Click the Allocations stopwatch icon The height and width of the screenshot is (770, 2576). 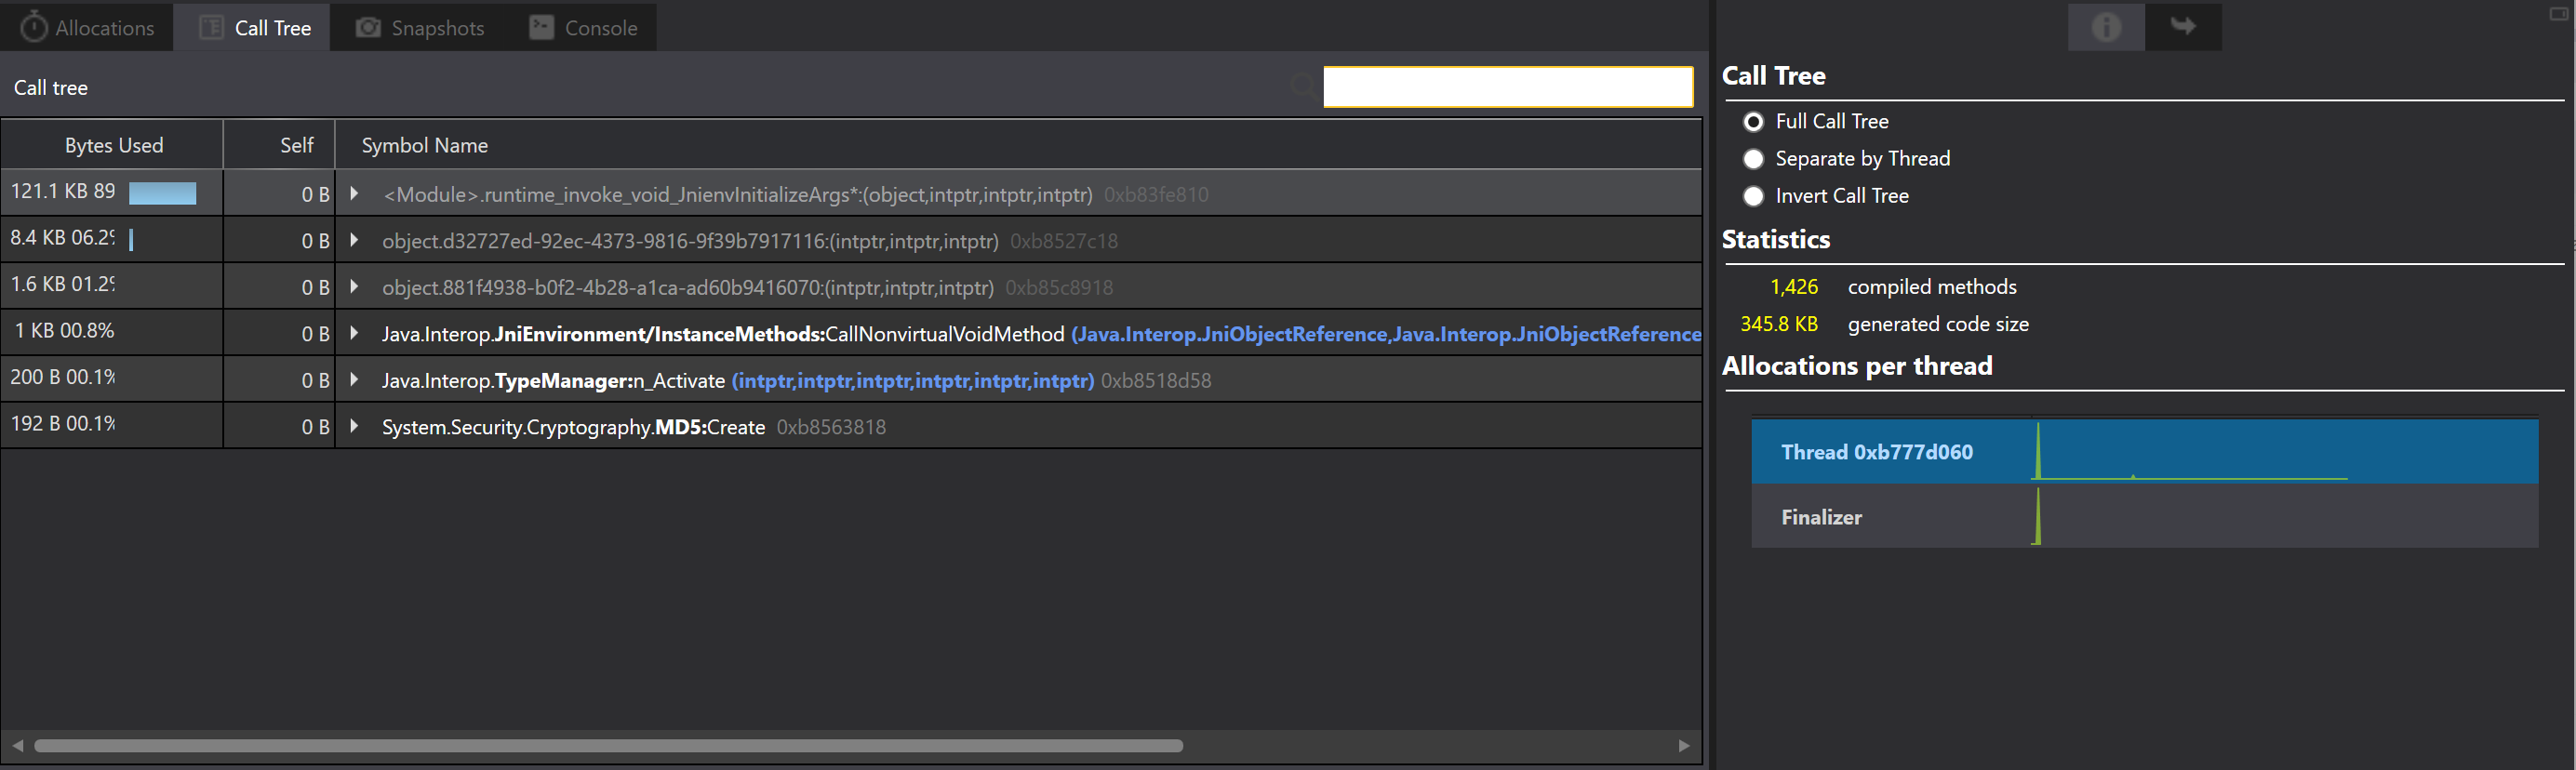[x=33, y=27]
